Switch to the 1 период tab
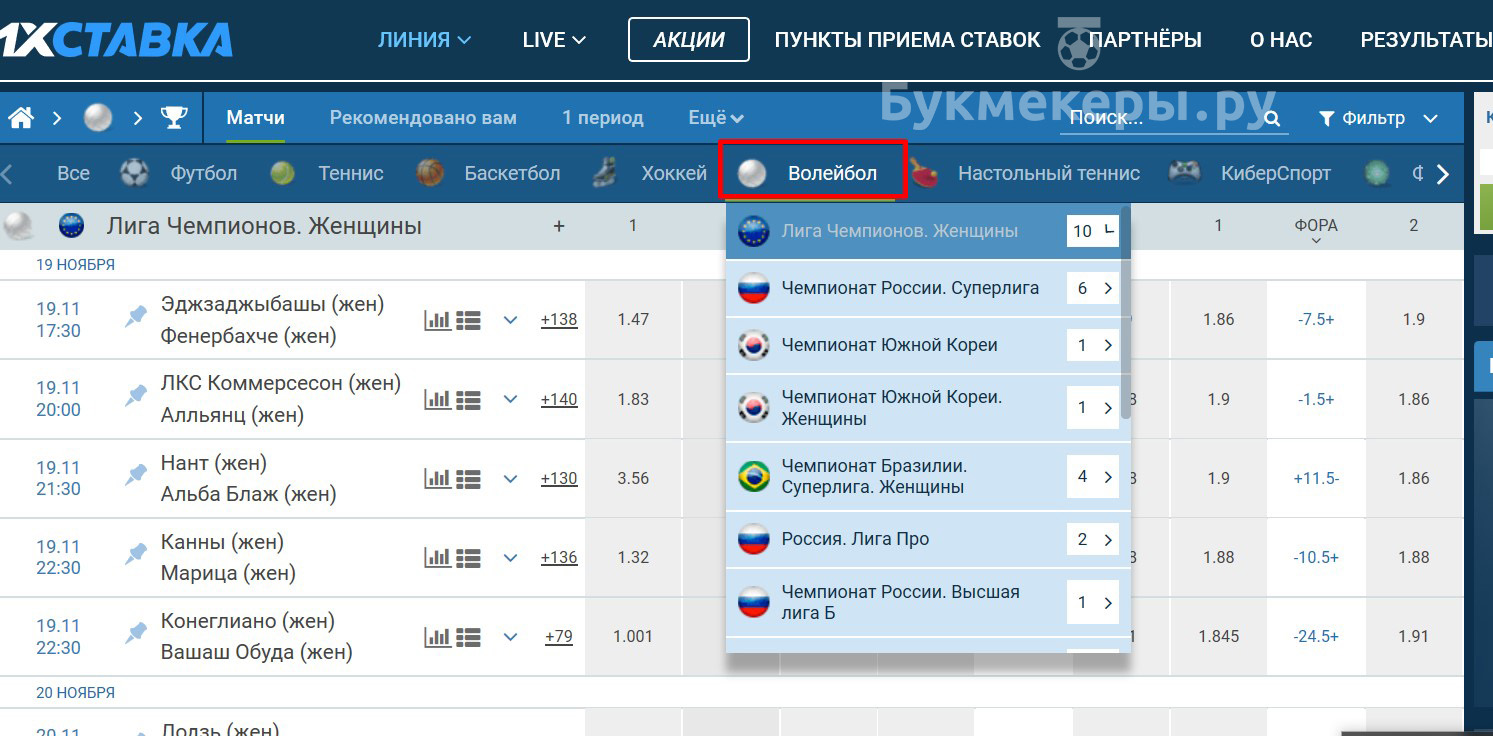 pyautogui.click(x=602, y=118)
